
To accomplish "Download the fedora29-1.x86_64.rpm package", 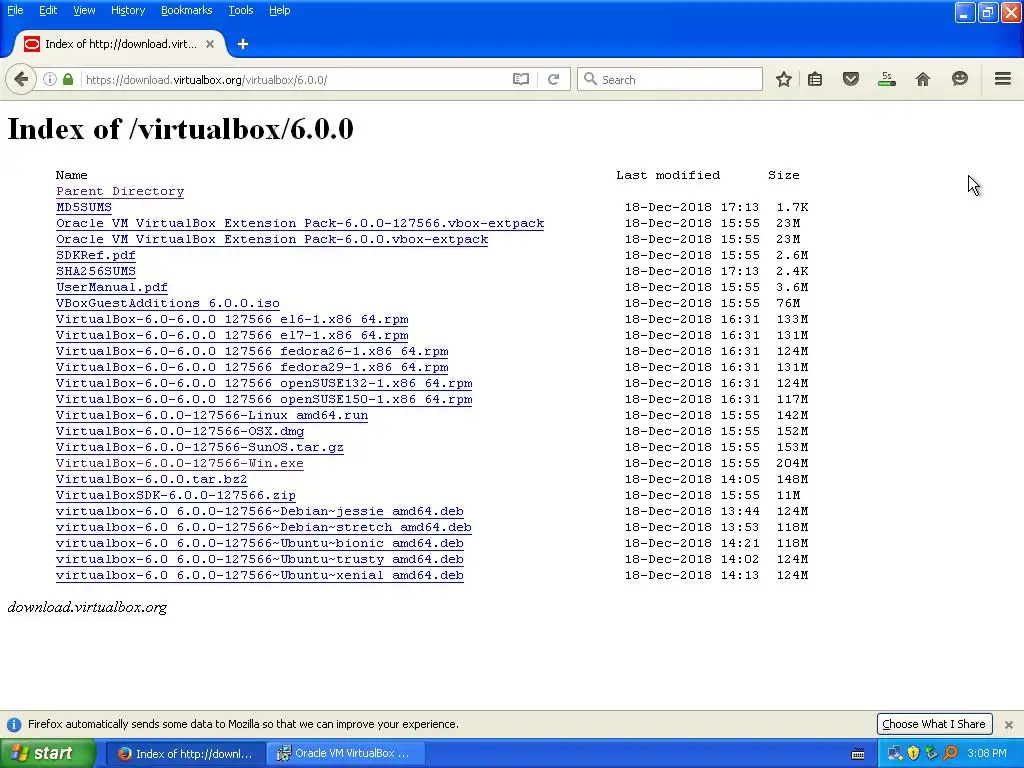I will tap(252, 367).
